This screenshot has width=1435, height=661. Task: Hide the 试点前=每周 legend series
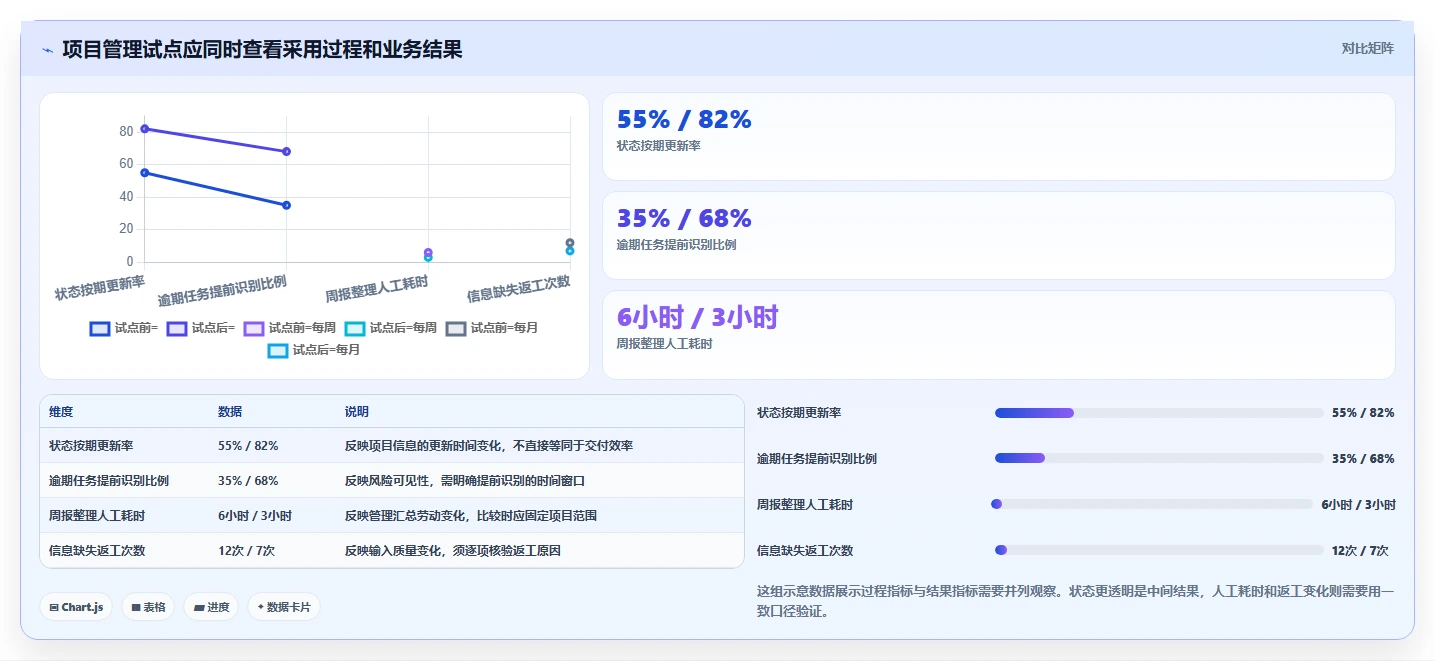(290, 328)
